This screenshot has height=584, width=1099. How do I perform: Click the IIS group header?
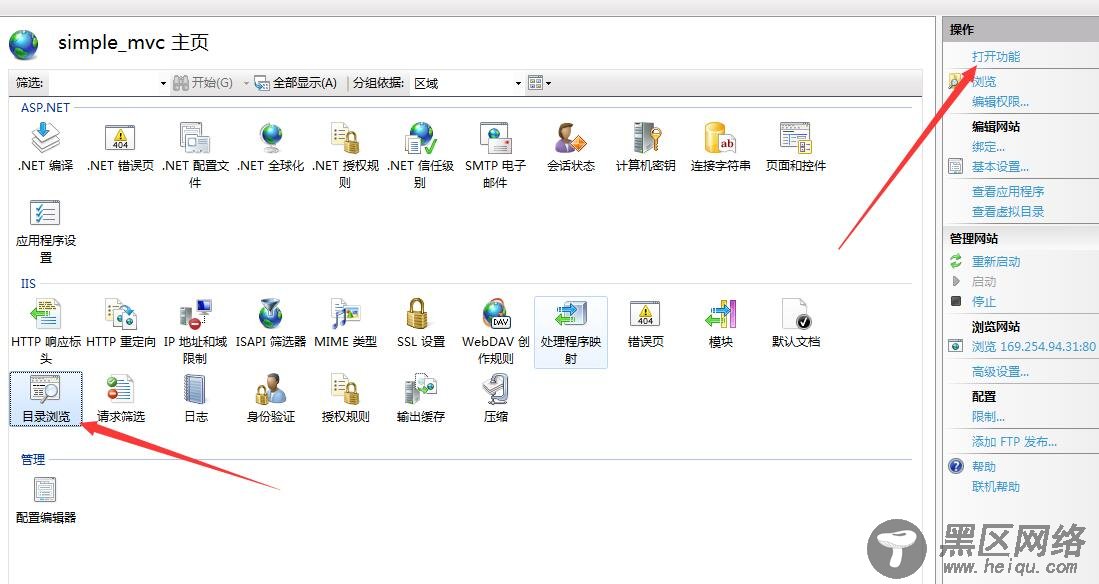click(x=28, y=283)
